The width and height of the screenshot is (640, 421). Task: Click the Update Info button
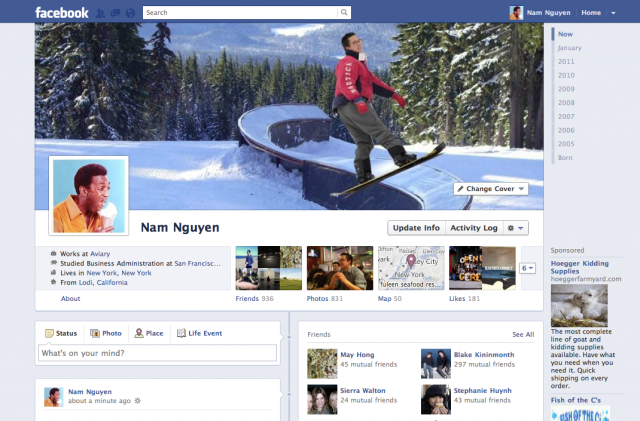[416, 228]
